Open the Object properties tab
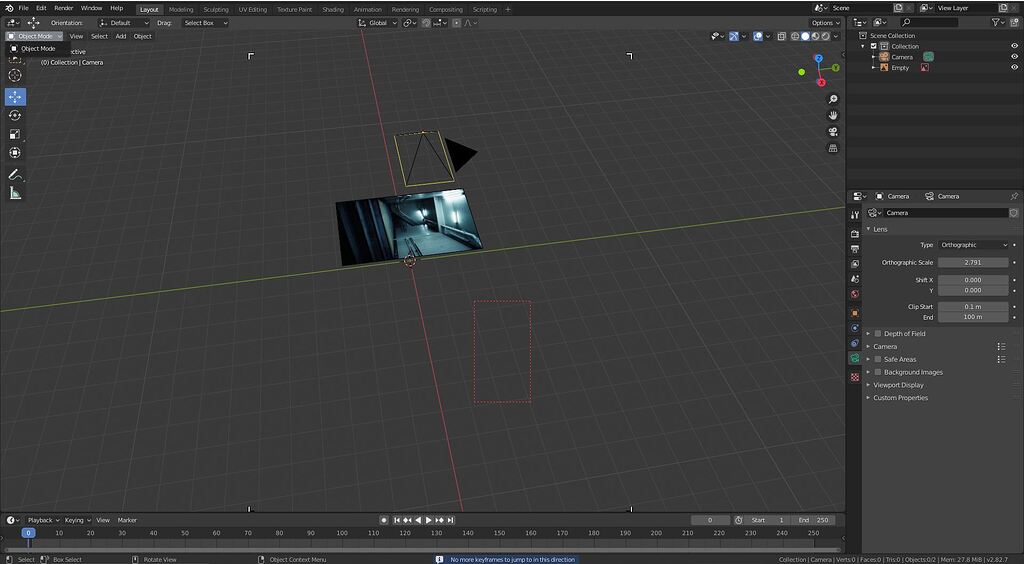This screenshot has width=1024, height=564. click(855, 313)
